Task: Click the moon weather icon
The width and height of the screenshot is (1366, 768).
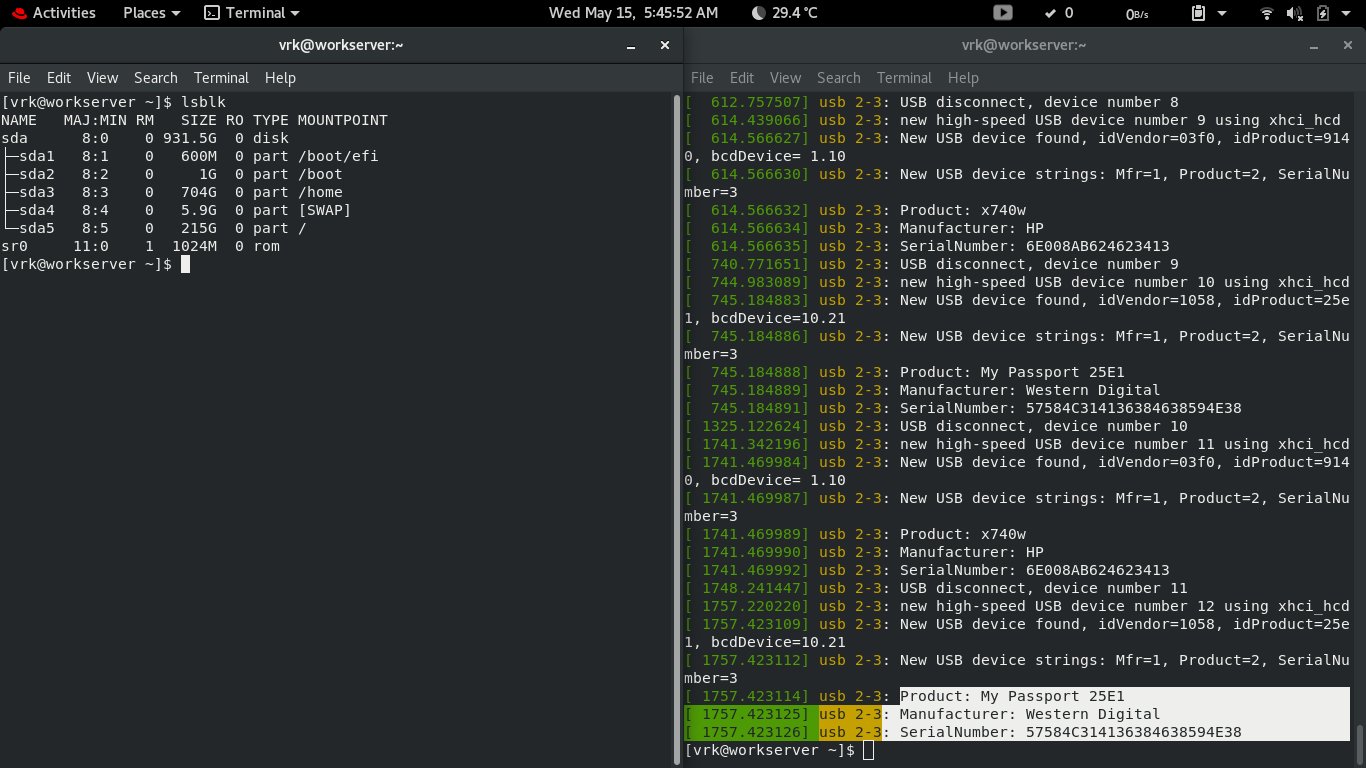Action: (759, 13)
